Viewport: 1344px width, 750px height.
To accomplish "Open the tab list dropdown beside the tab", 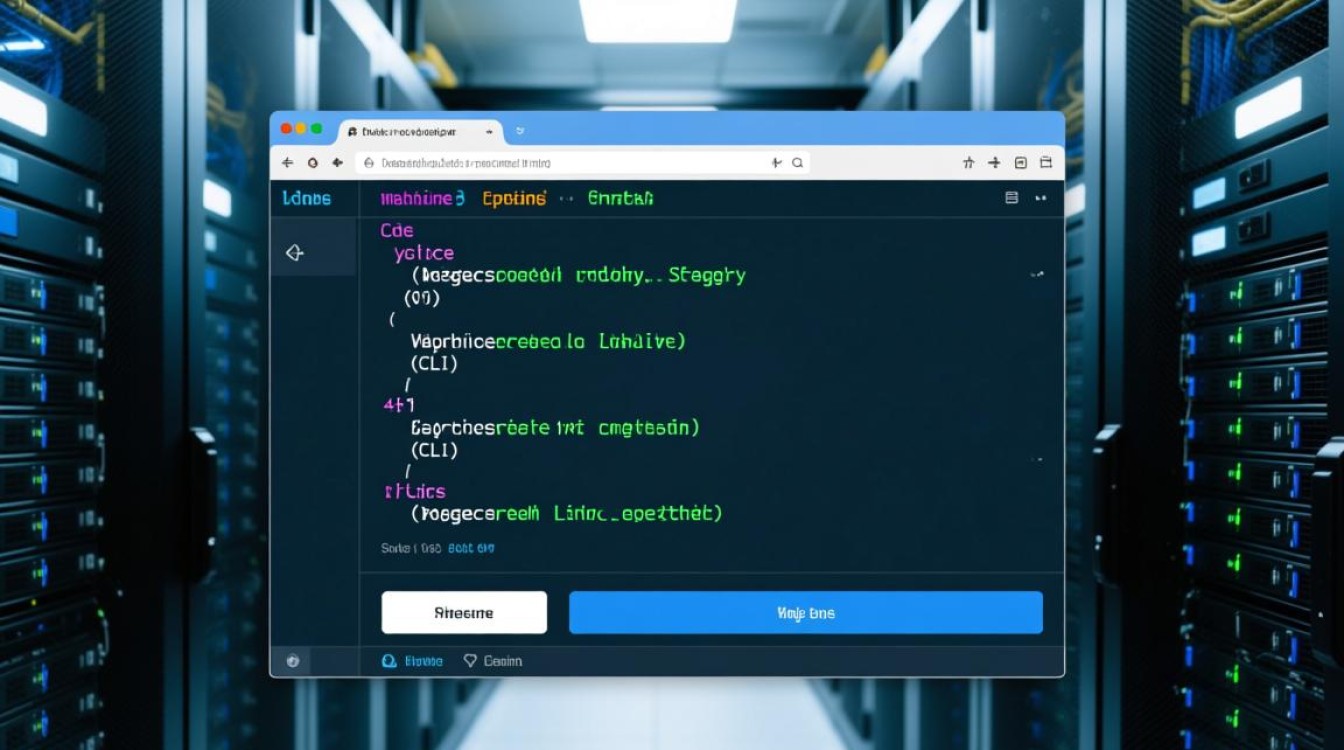I will coord(520,131).
